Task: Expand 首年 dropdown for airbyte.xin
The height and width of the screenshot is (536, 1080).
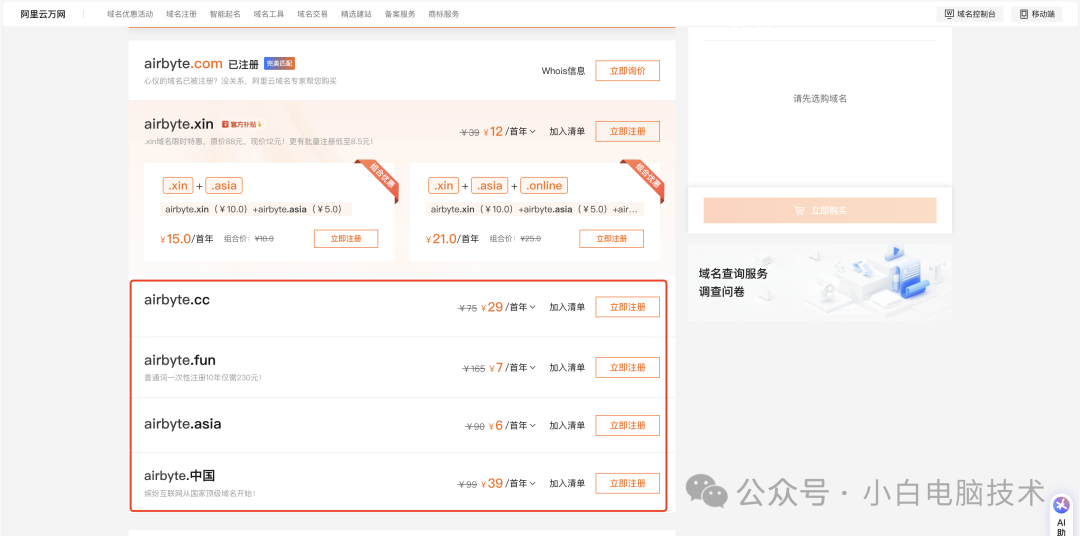Action: pos(522,132)
